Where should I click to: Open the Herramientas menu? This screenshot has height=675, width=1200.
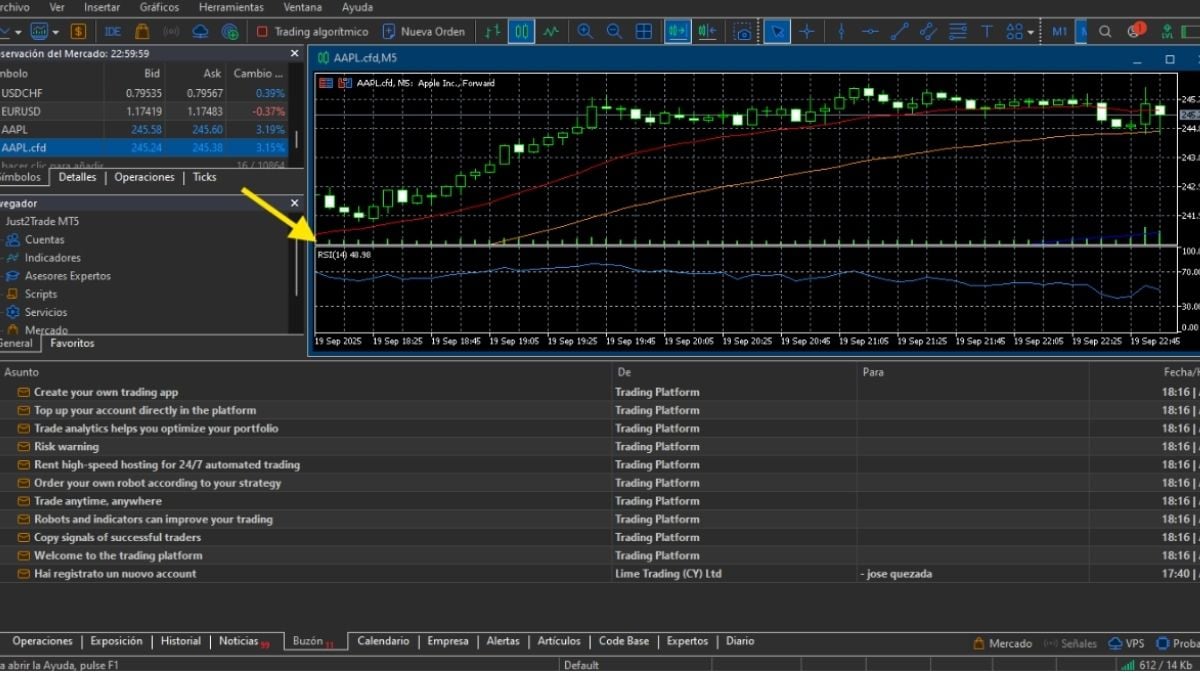coord(230,7)
